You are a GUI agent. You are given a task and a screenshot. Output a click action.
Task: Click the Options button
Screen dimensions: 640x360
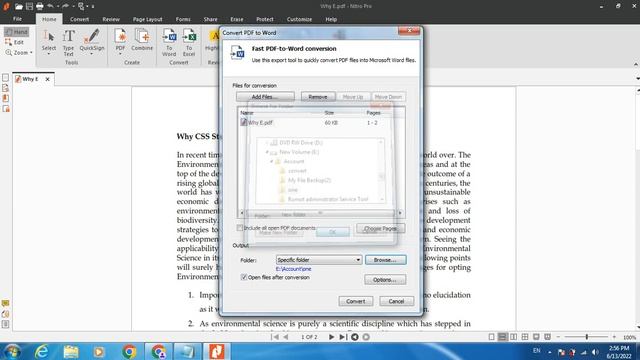385,280
